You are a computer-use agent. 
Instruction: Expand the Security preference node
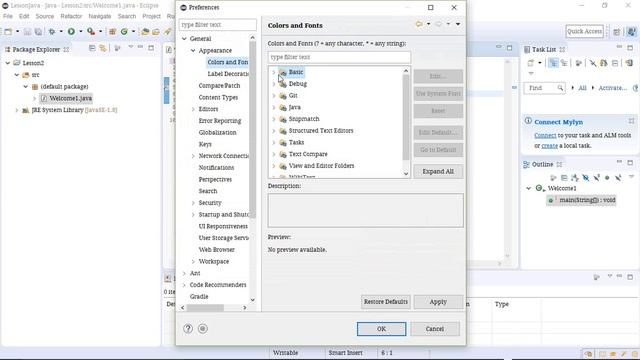(x=193, y=203)
